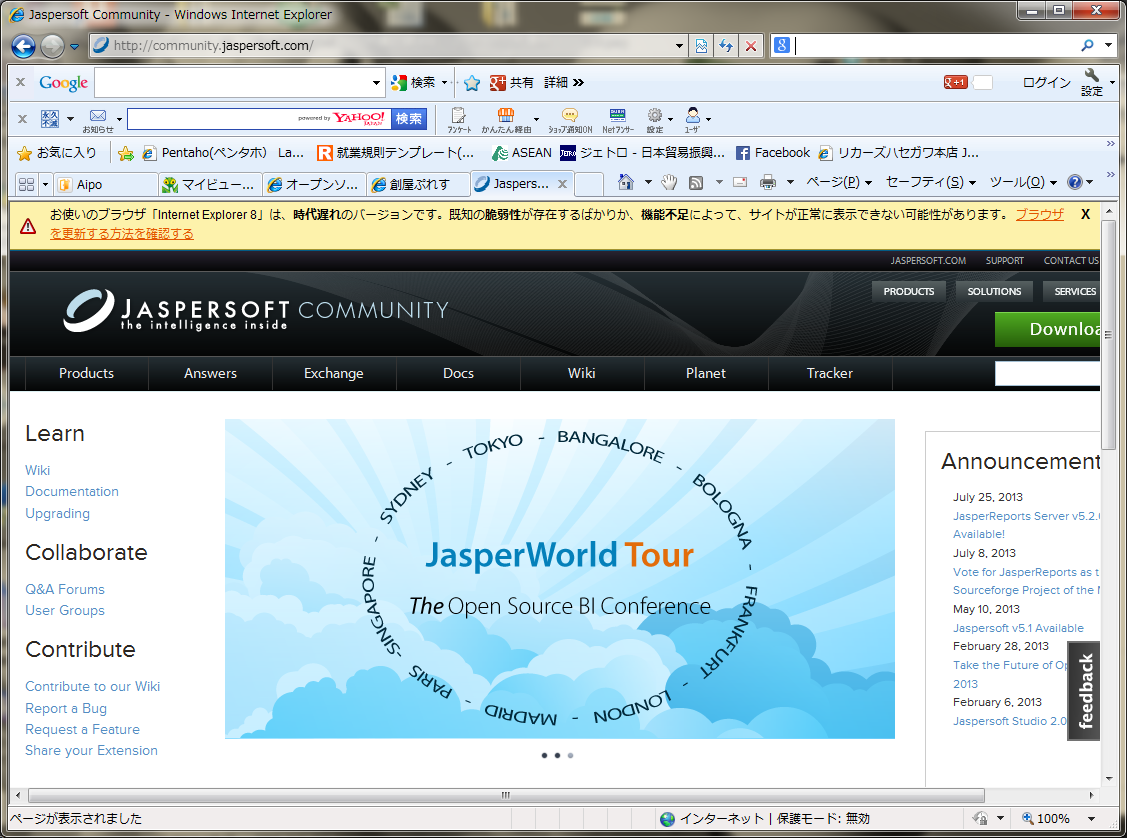Click the Report a Bug link
The image size is (1127, 838).
(66, 709)
